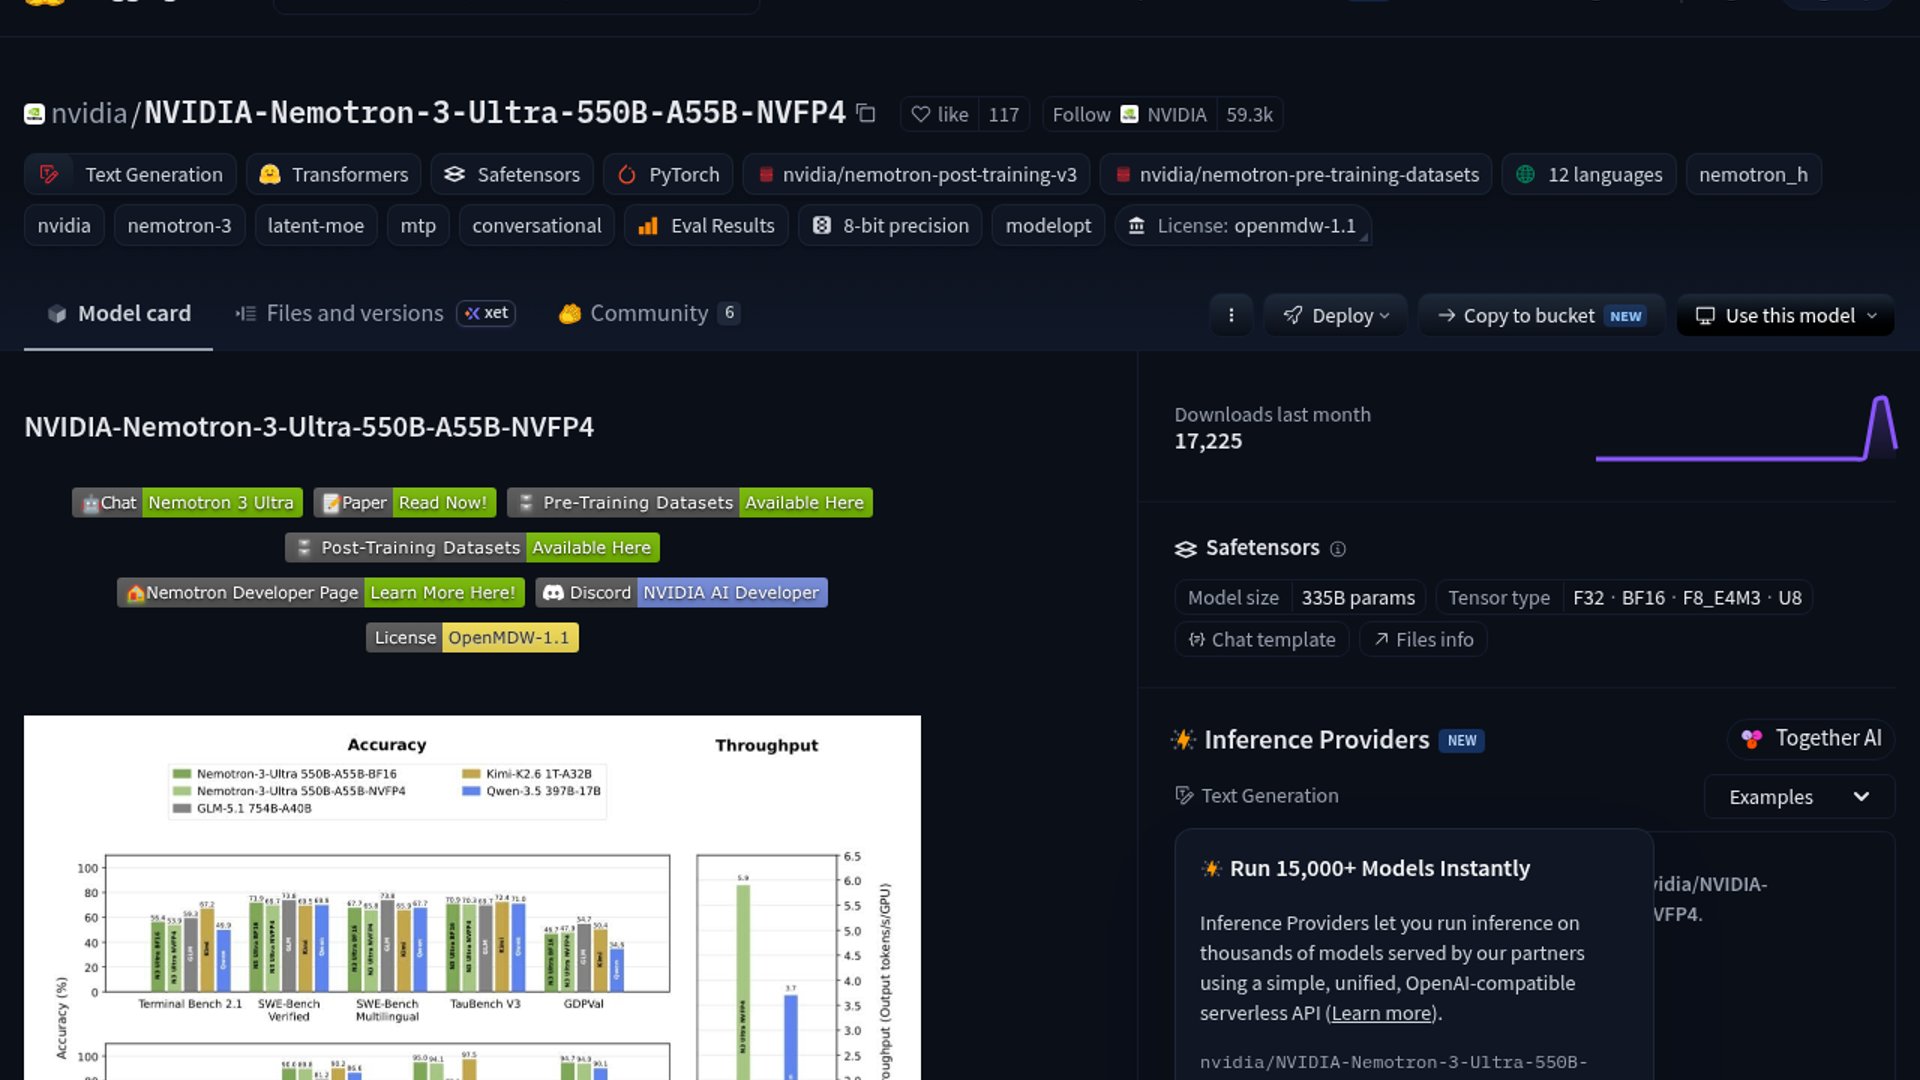This screenshot has height=1080, width=1920.
Task: Open the Chat Nemotron 3 Ultra badge
Action: 187,503
